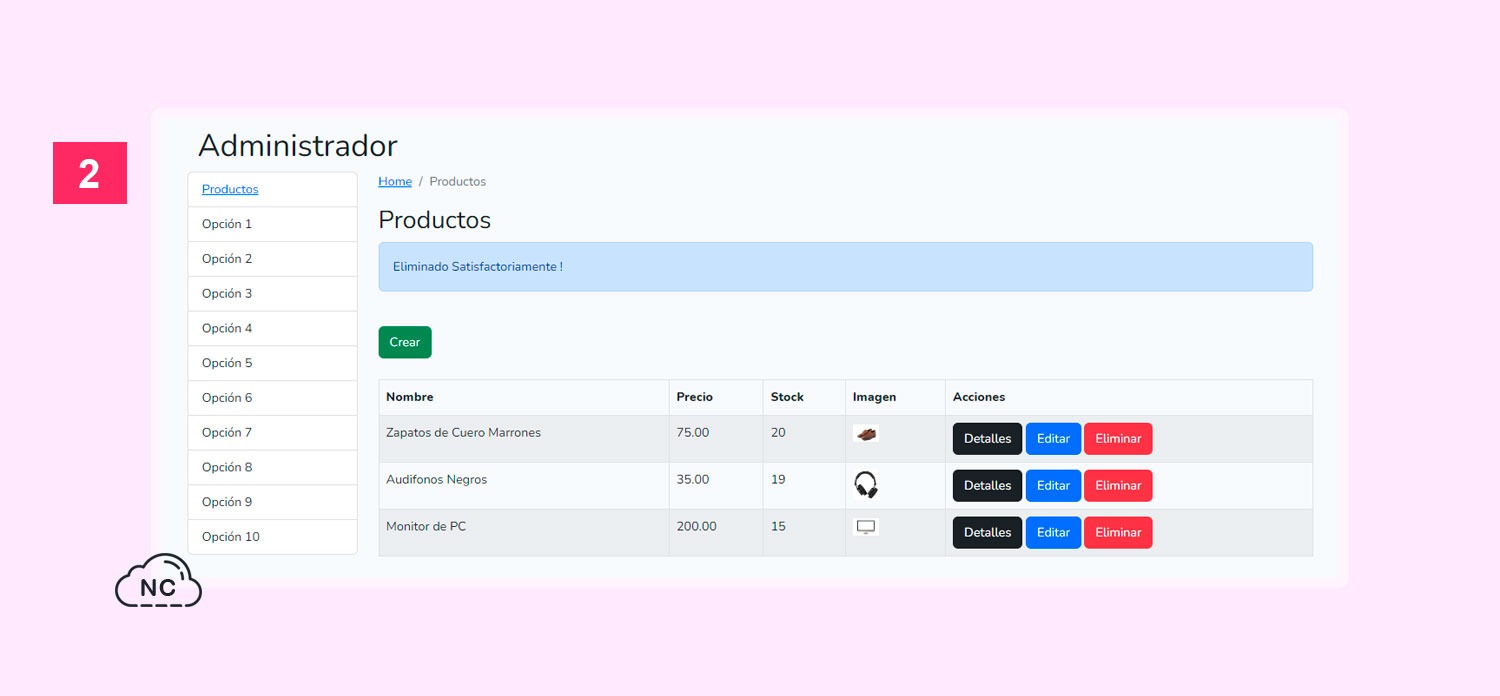Click the Administrador page title
Viewport: 1500px width, 696px height.
click(x=298, y=146)
